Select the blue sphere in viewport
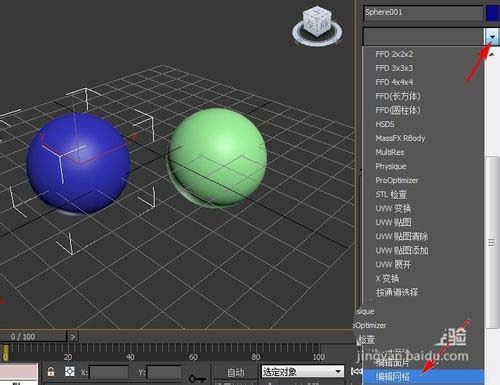This screenshot has width=500, height=385. click(x=78, y=163)
